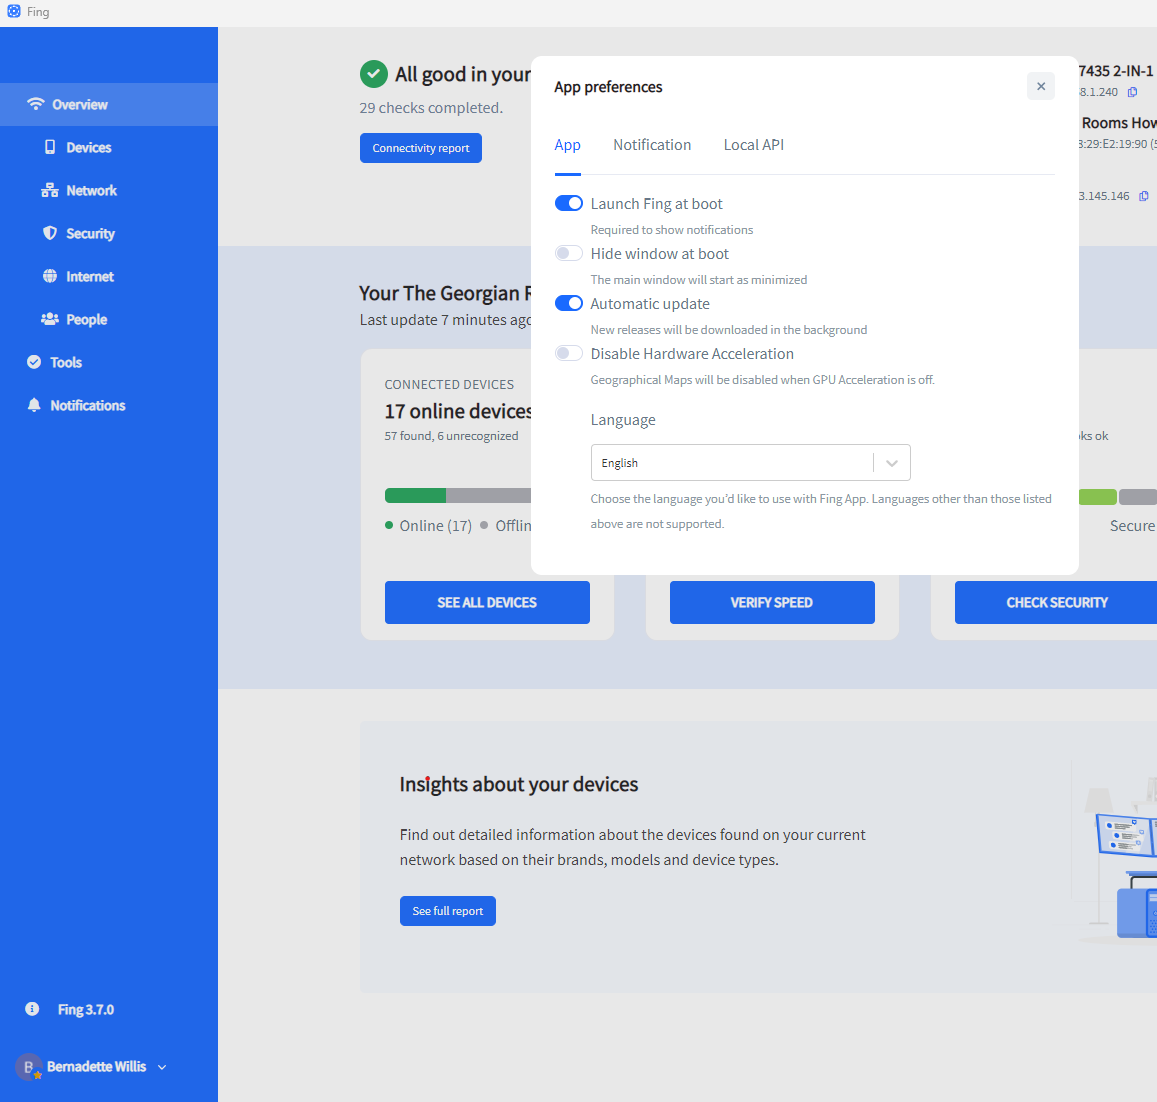Click 'Last update 7 minutes ago' text
The width and height of the screenshot is (1157, 1102).
click(x=445, y=320)
